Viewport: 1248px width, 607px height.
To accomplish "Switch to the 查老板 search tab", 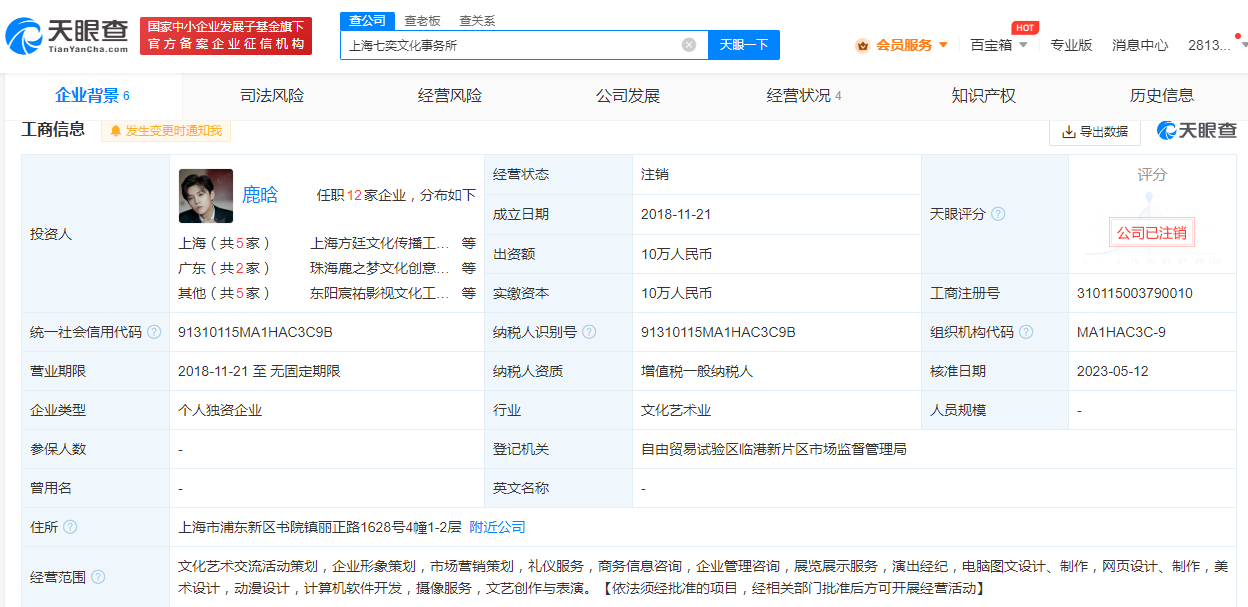I will [422, 21].
